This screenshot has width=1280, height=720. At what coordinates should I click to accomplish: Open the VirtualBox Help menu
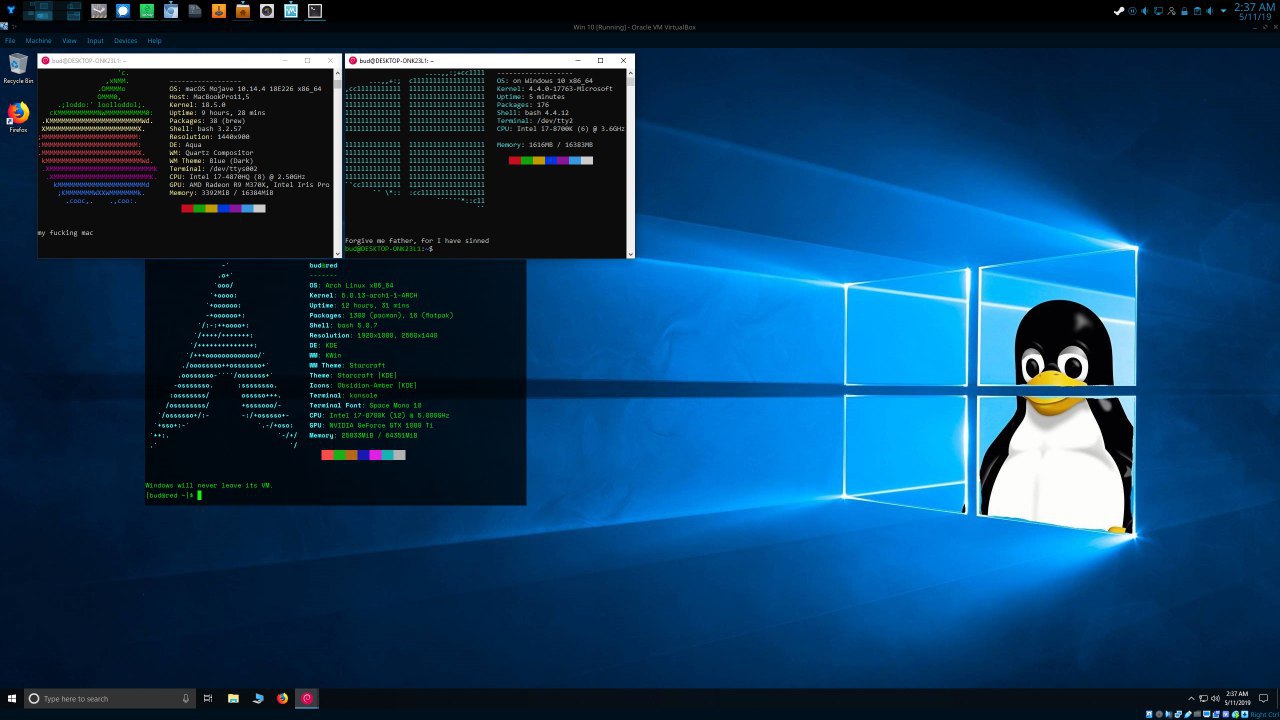tap(154, 41)
